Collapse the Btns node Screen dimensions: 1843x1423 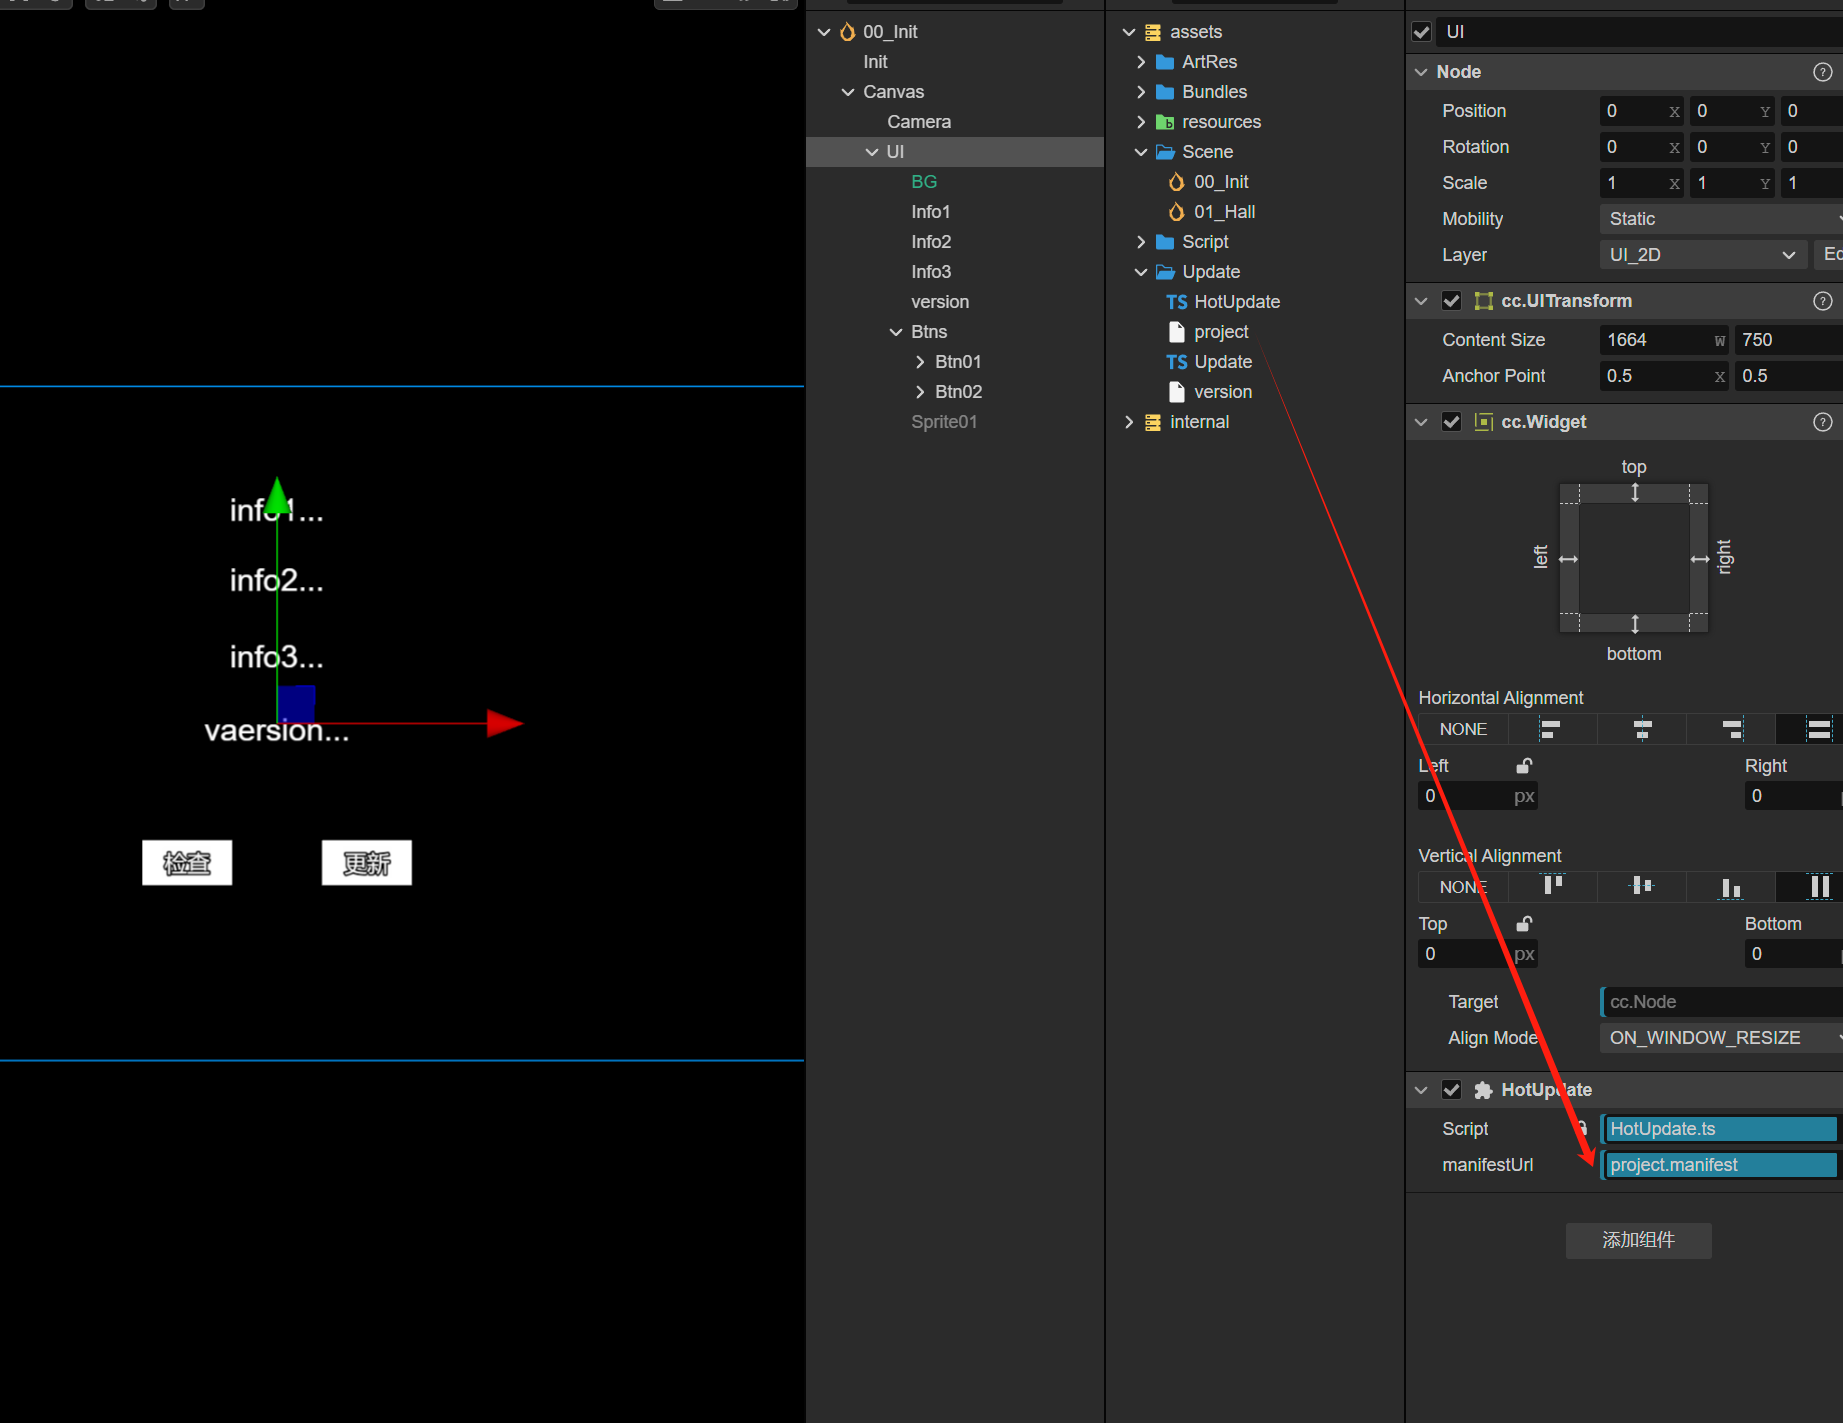(896, 332)
